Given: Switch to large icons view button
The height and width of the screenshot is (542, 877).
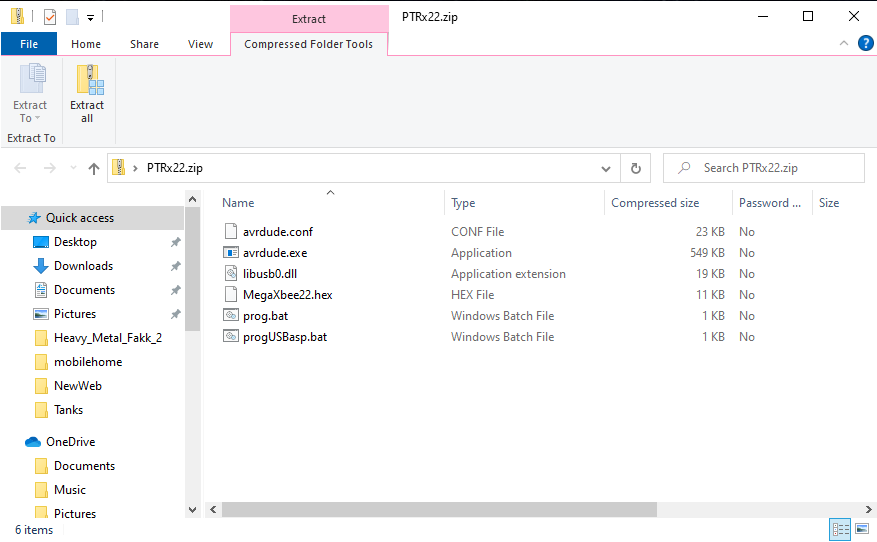Looking at the screenshot, I should click(x=862, y=529).
